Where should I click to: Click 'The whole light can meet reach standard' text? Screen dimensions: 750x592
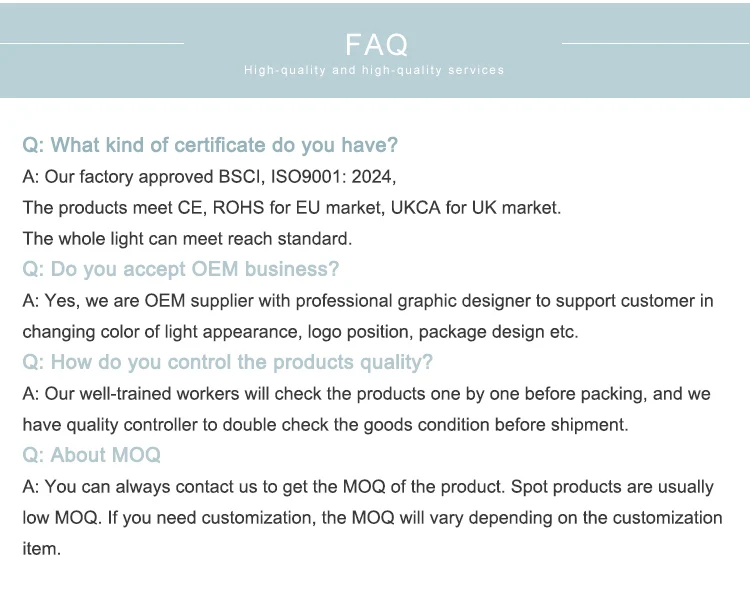(187, 239)
